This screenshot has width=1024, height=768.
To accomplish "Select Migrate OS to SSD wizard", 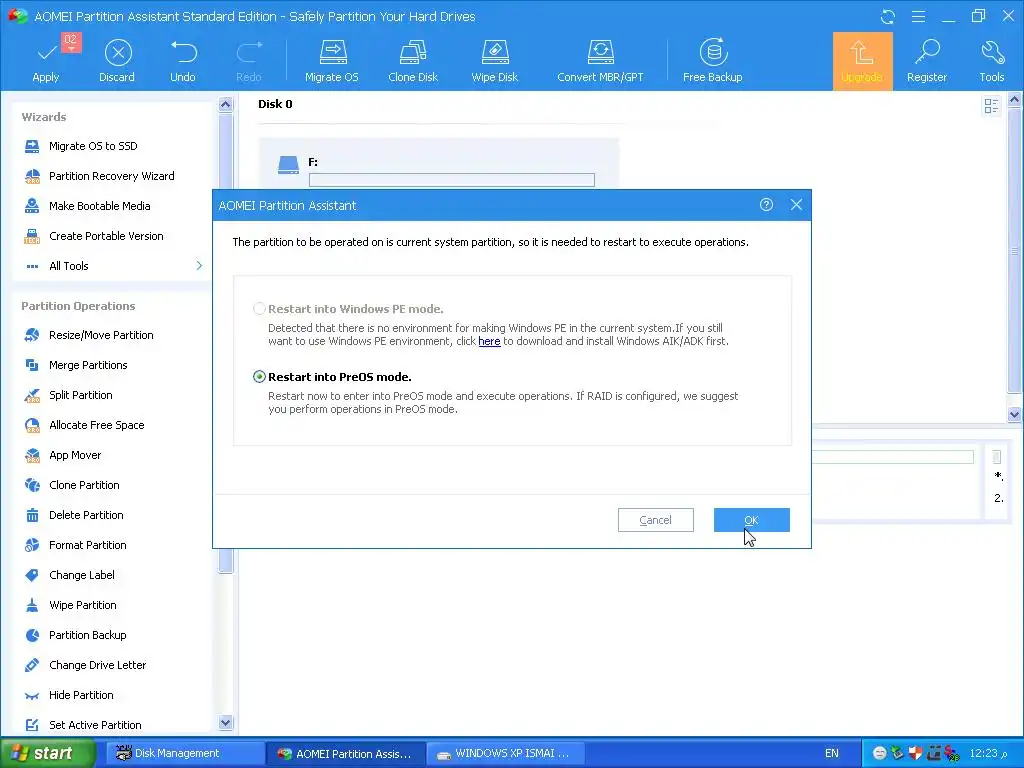I will click(x=93, y=146).
